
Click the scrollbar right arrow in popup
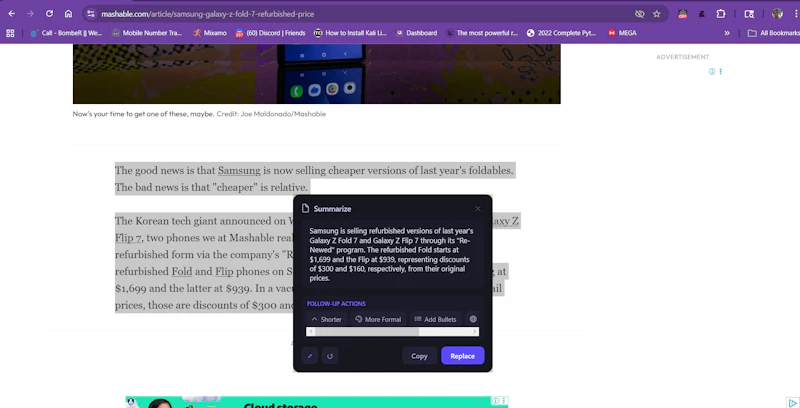click(474, 332)
